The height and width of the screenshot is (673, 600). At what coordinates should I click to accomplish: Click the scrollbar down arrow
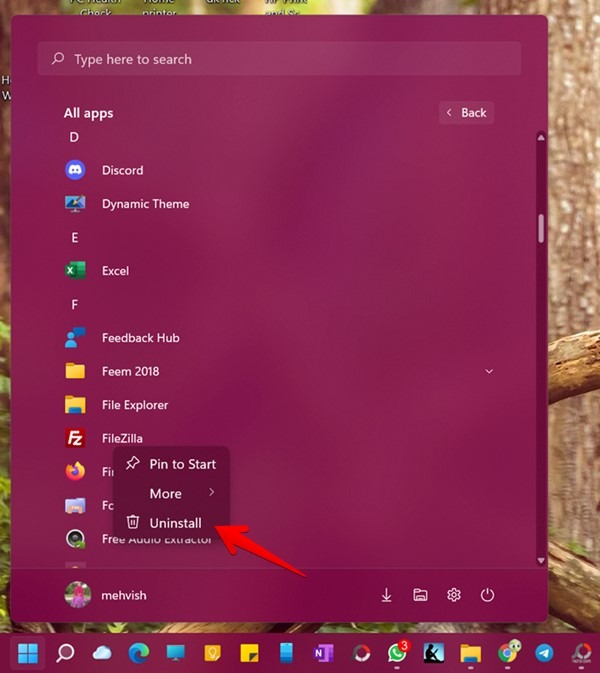[541, 560]
